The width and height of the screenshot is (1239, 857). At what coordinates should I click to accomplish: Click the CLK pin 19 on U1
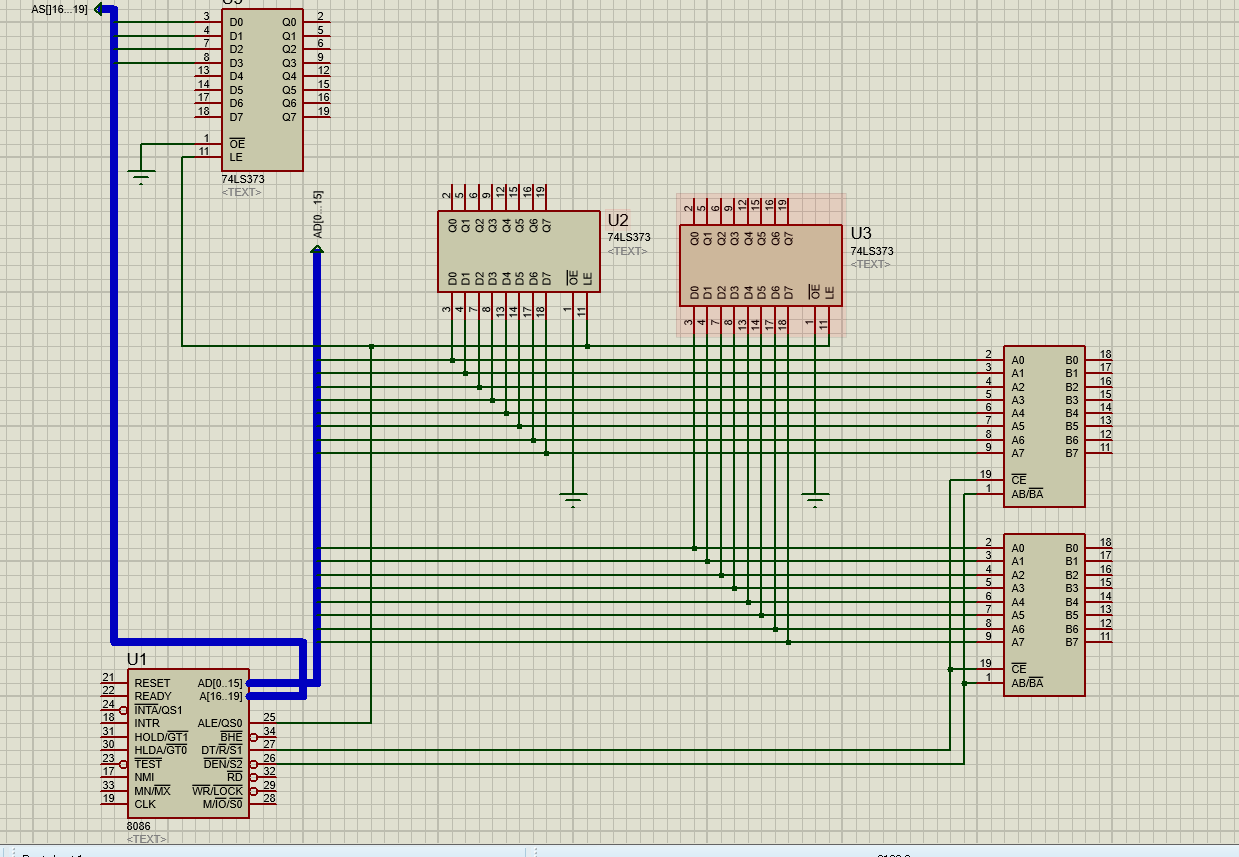tap(113, 804)
